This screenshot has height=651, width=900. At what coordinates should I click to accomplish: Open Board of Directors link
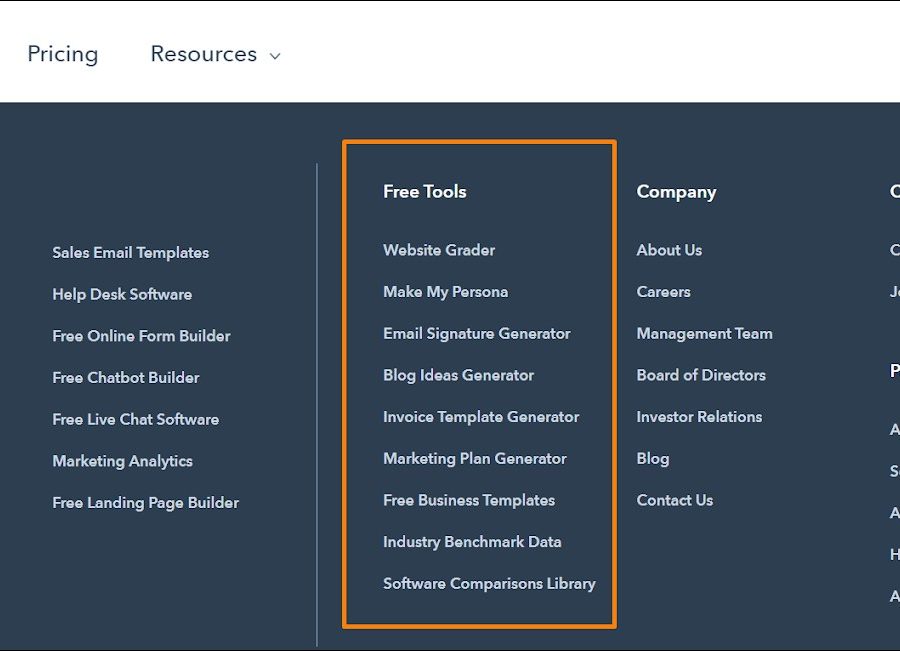point(701,375)
